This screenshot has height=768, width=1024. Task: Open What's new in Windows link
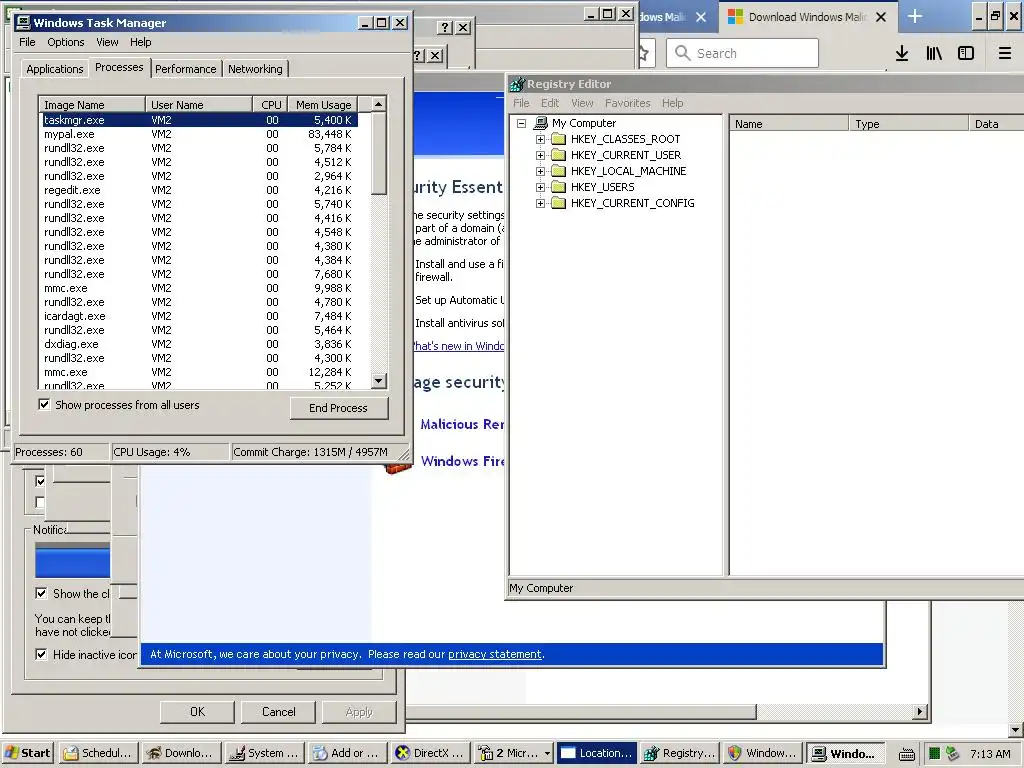(458, 346)
